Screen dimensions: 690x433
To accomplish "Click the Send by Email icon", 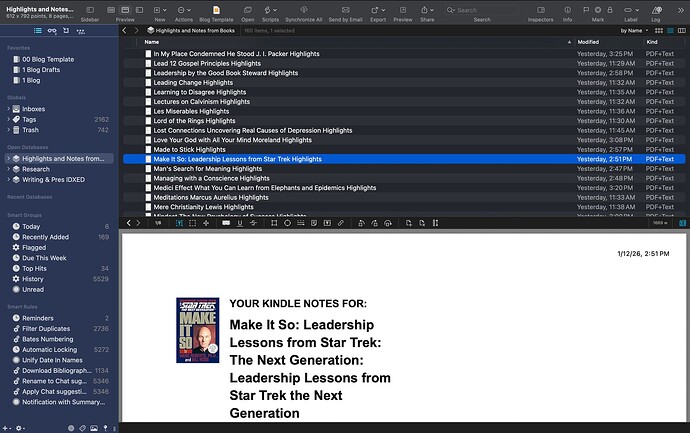I will click(346, 9).
